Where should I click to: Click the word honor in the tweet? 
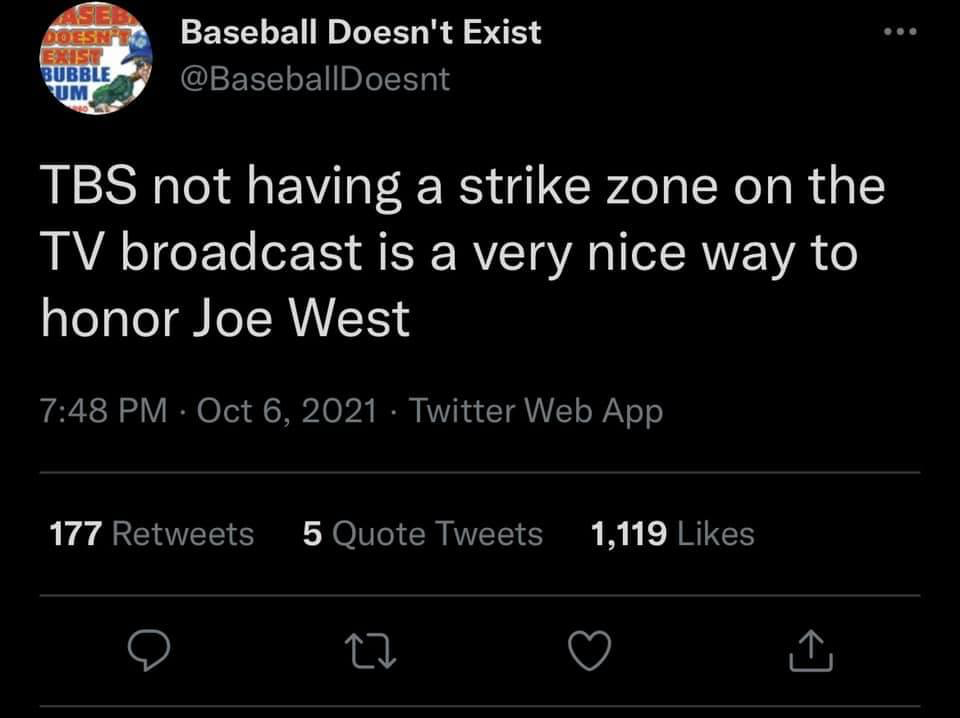click(x=111, y=318)
